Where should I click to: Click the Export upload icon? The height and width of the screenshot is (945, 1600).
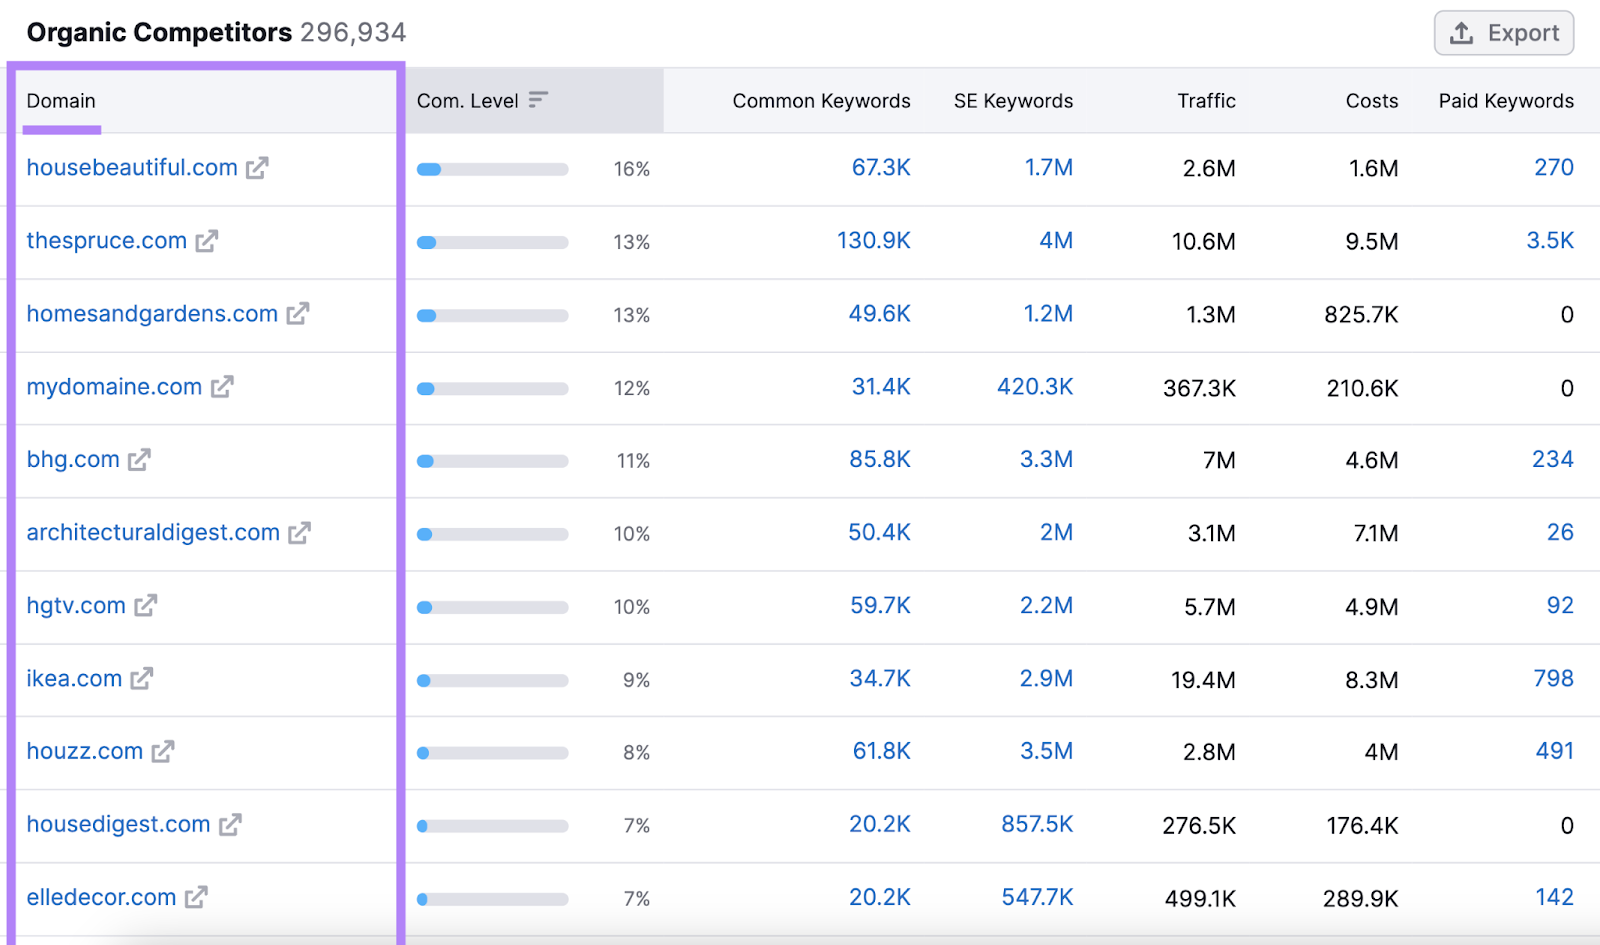(x=1461, y=32)
